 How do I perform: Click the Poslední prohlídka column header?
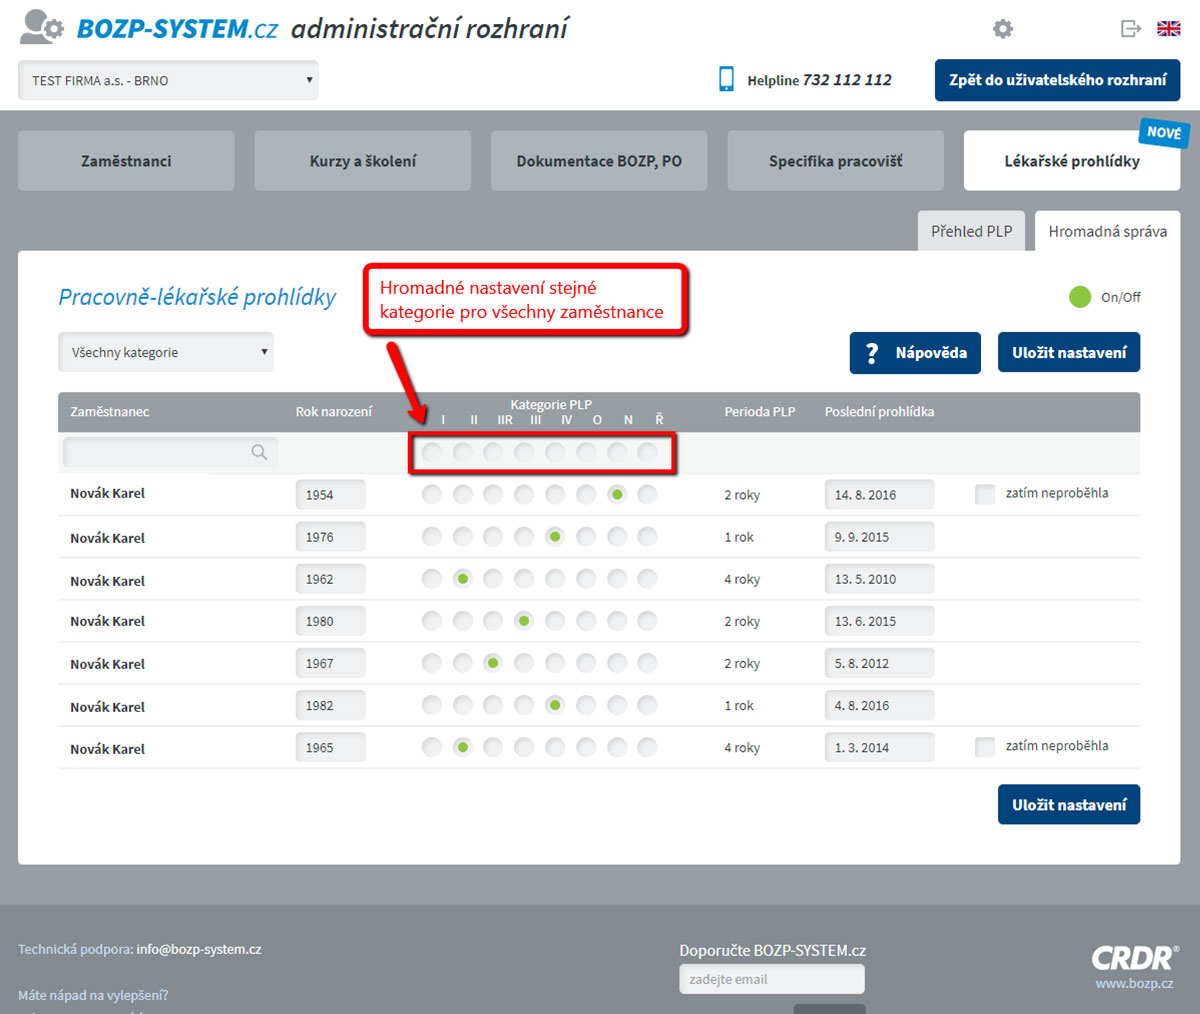(880, 412)
